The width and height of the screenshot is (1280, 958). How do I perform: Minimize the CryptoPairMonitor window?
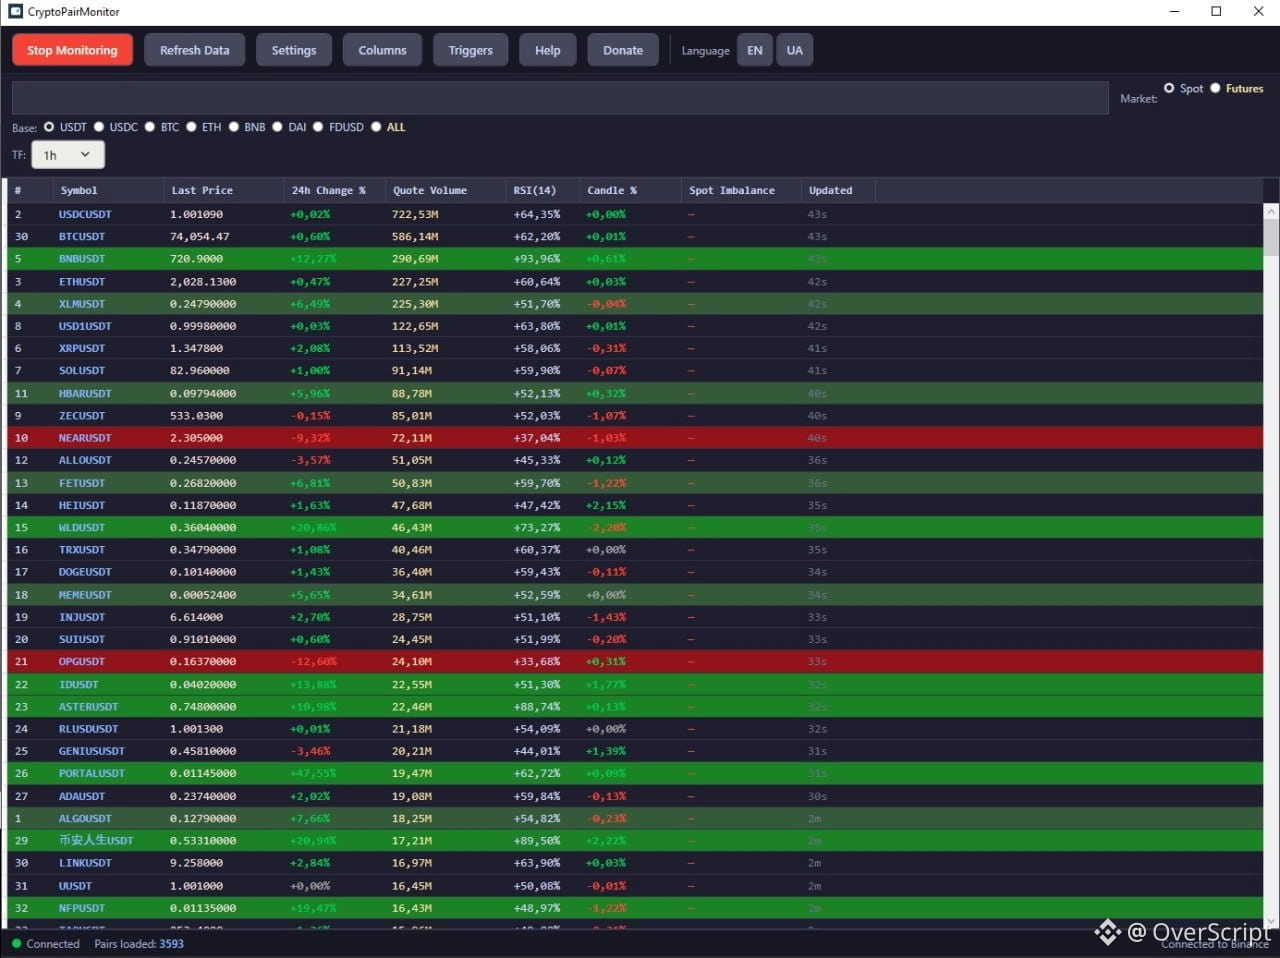pos(1174,11)
